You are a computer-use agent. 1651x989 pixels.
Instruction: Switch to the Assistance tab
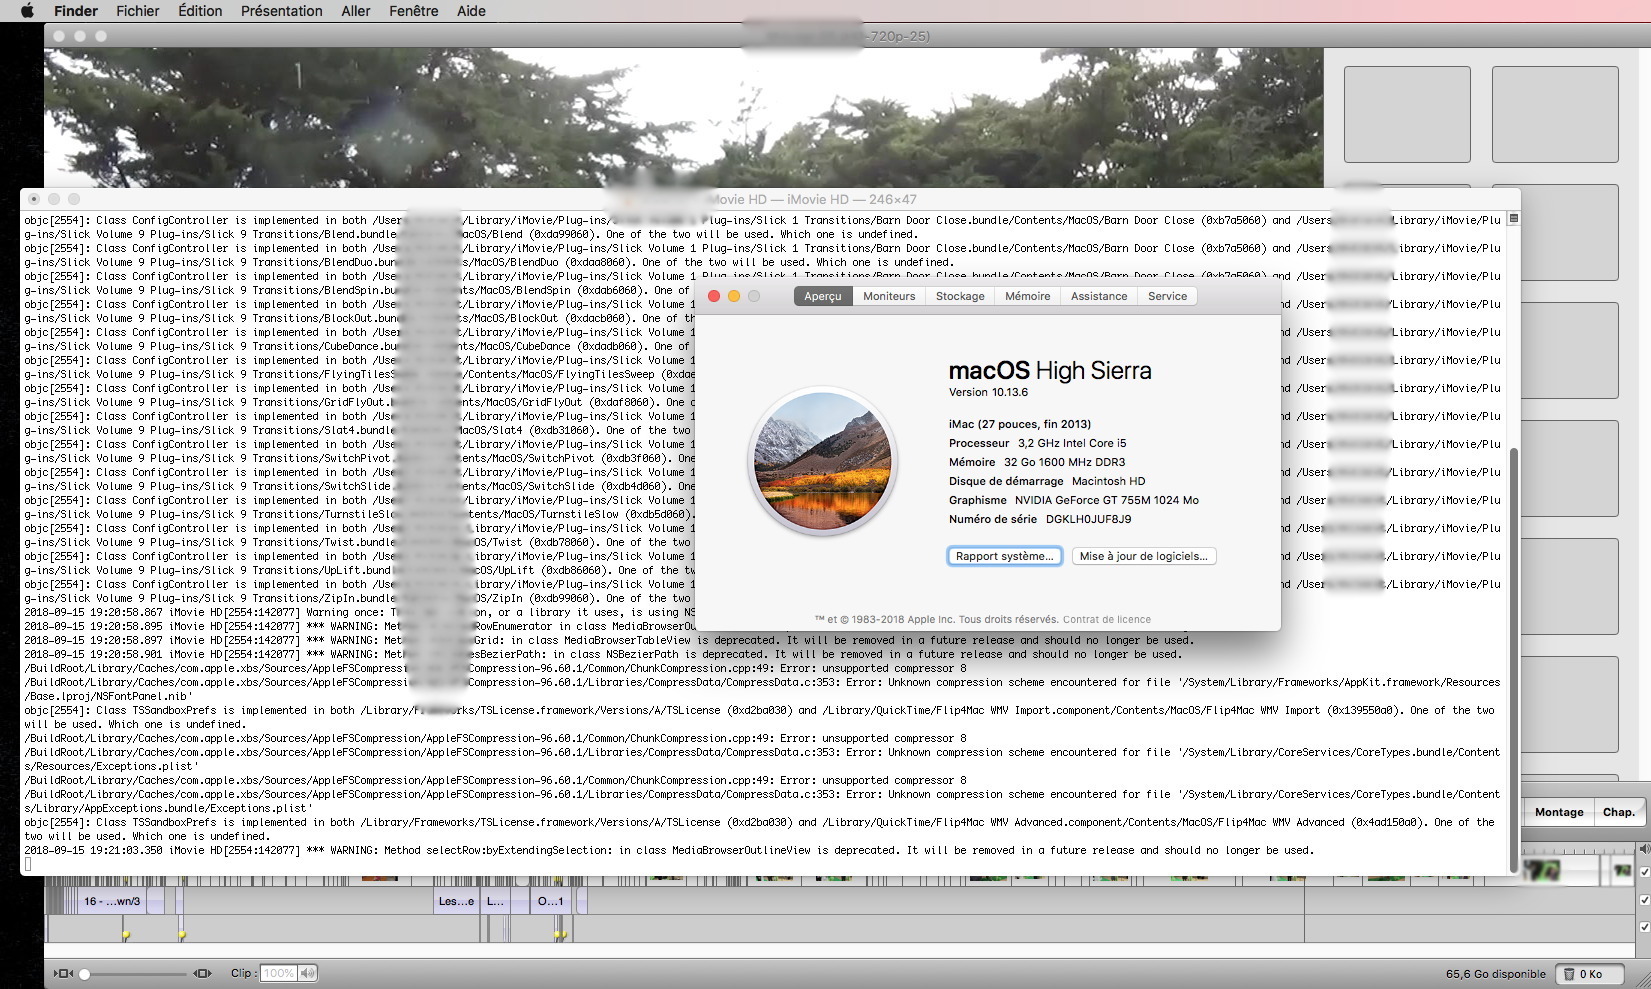1099,296
